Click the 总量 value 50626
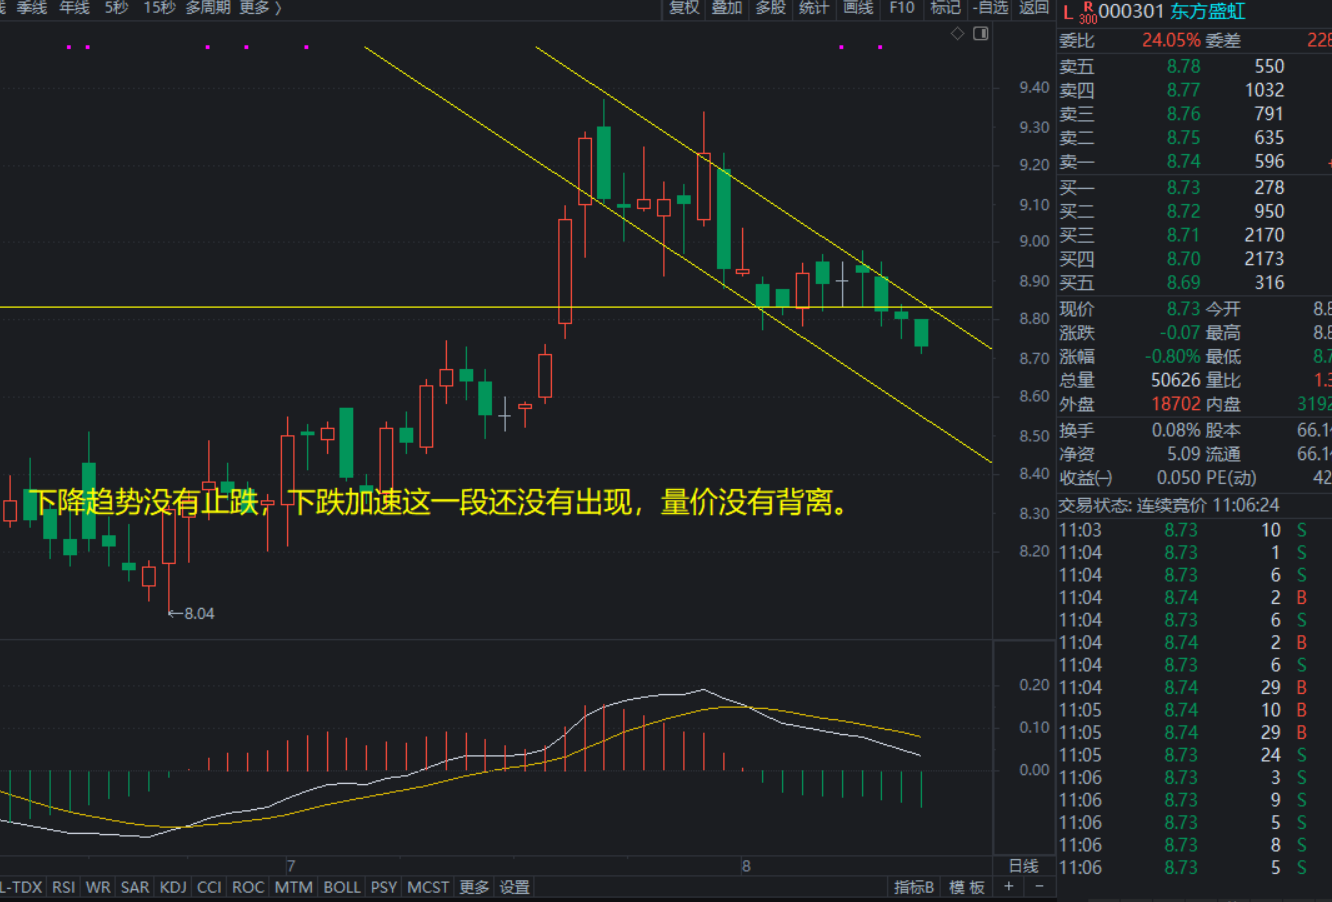This screenshot has height=902, width=1332. pyautogui.click(x=1174, y=380)
